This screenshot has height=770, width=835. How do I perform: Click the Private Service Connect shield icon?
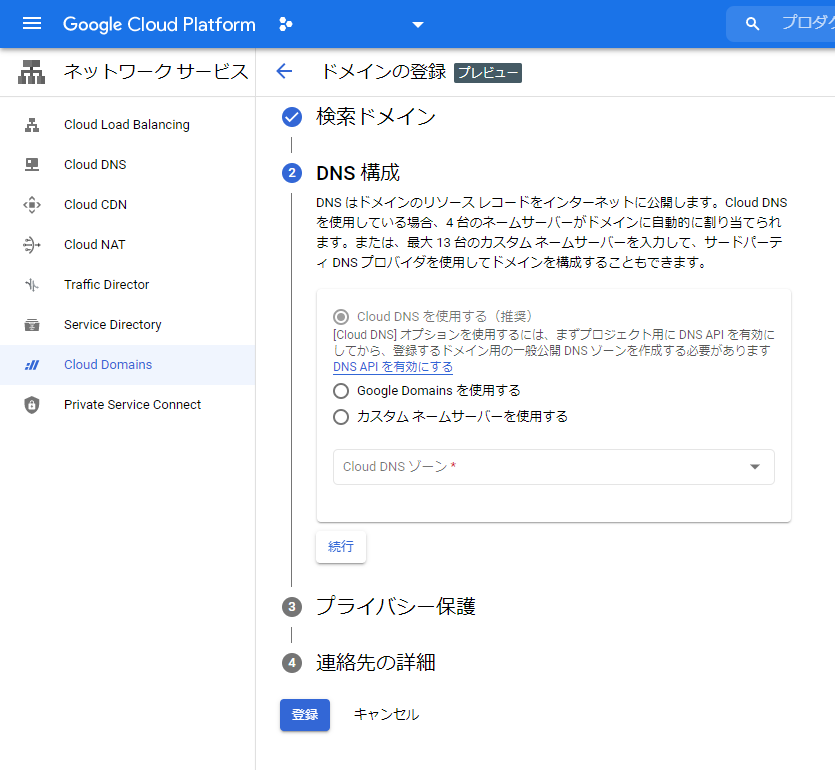pos(32,405)
